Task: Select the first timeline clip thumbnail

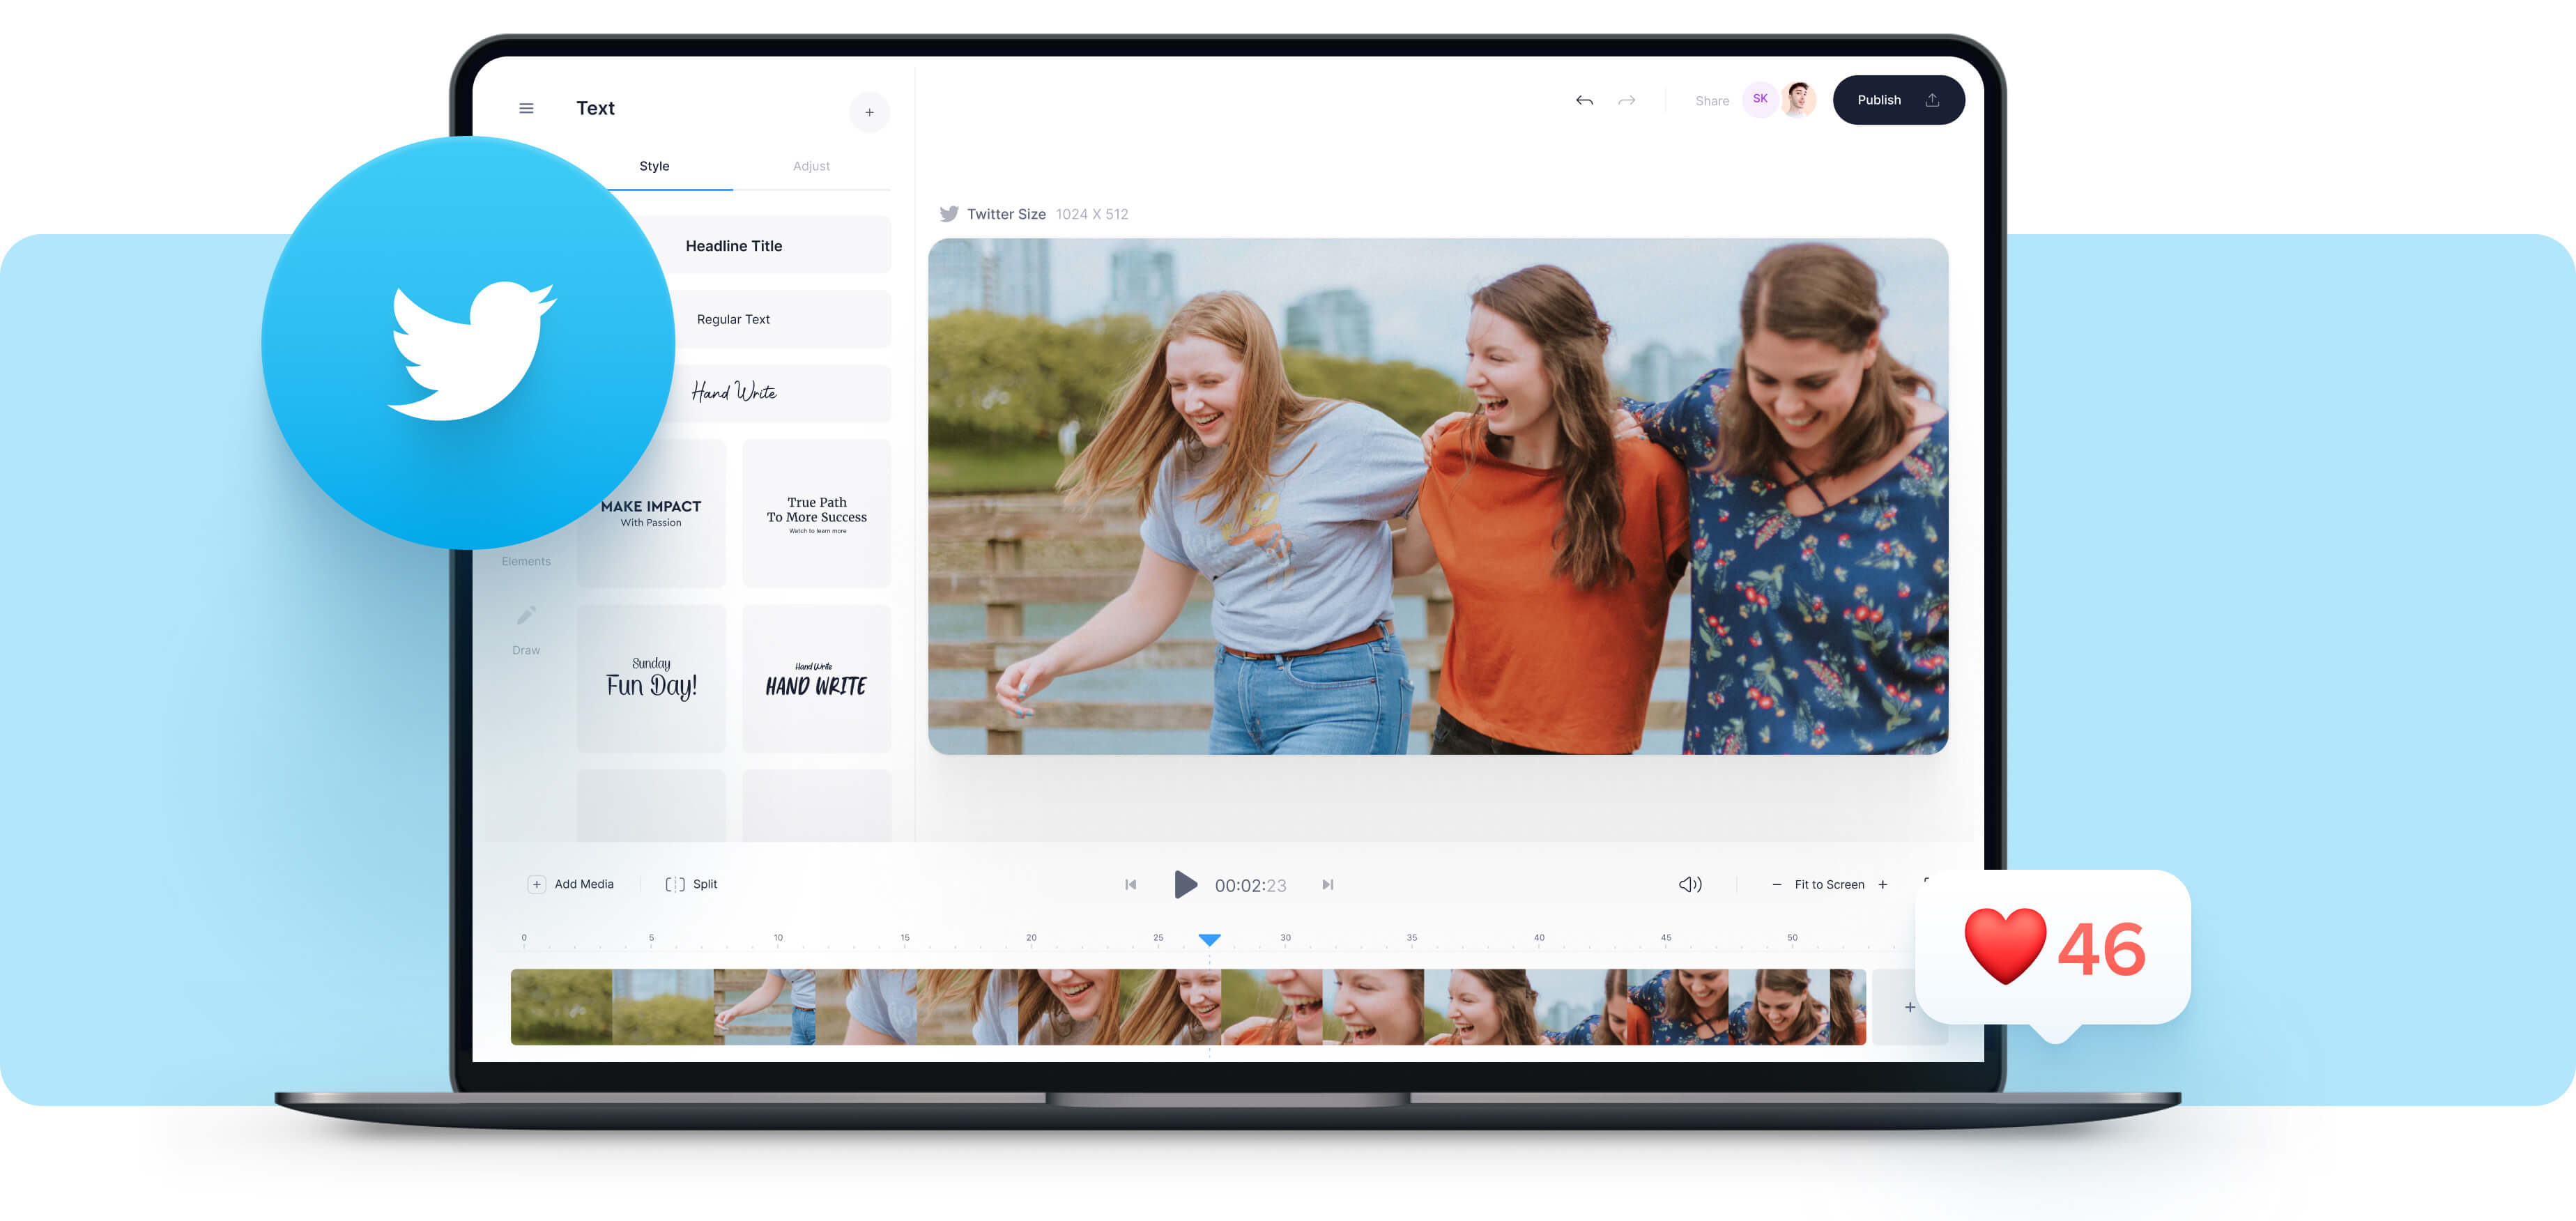Action: [x=561, y=1007]
